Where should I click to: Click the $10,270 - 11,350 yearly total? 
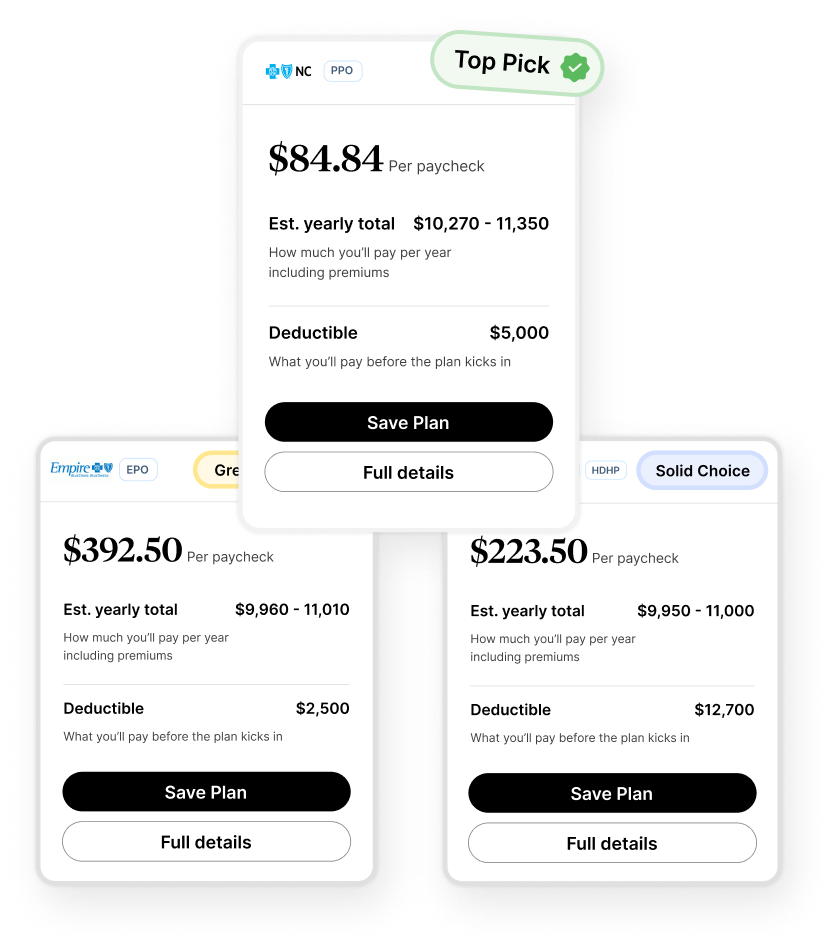481,224
